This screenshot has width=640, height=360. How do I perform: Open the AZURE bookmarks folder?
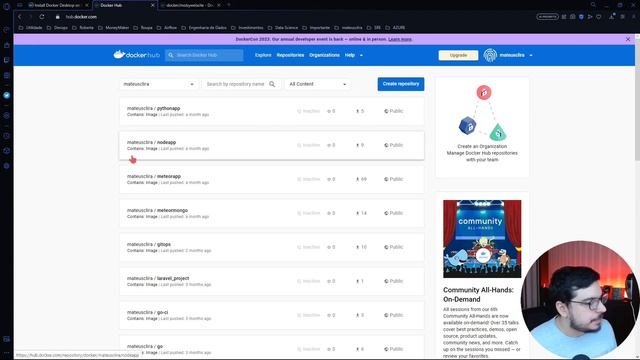(x=396, y=28)
